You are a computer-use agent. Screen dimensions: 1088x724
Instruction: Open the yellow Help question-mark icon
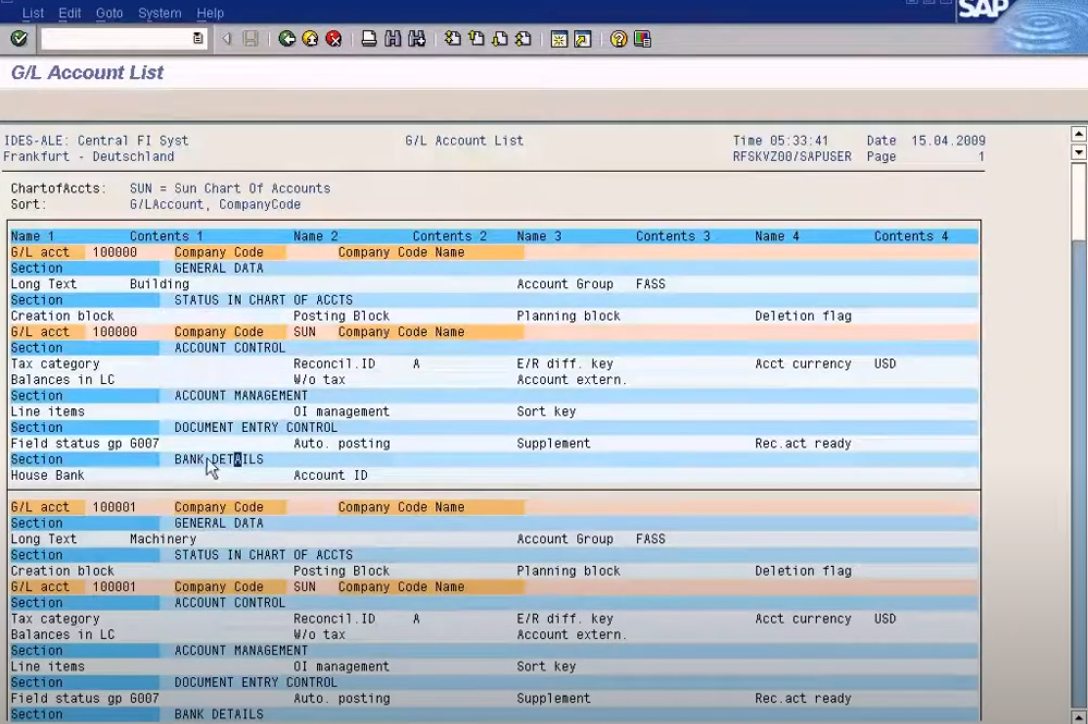tap(618, 39)
